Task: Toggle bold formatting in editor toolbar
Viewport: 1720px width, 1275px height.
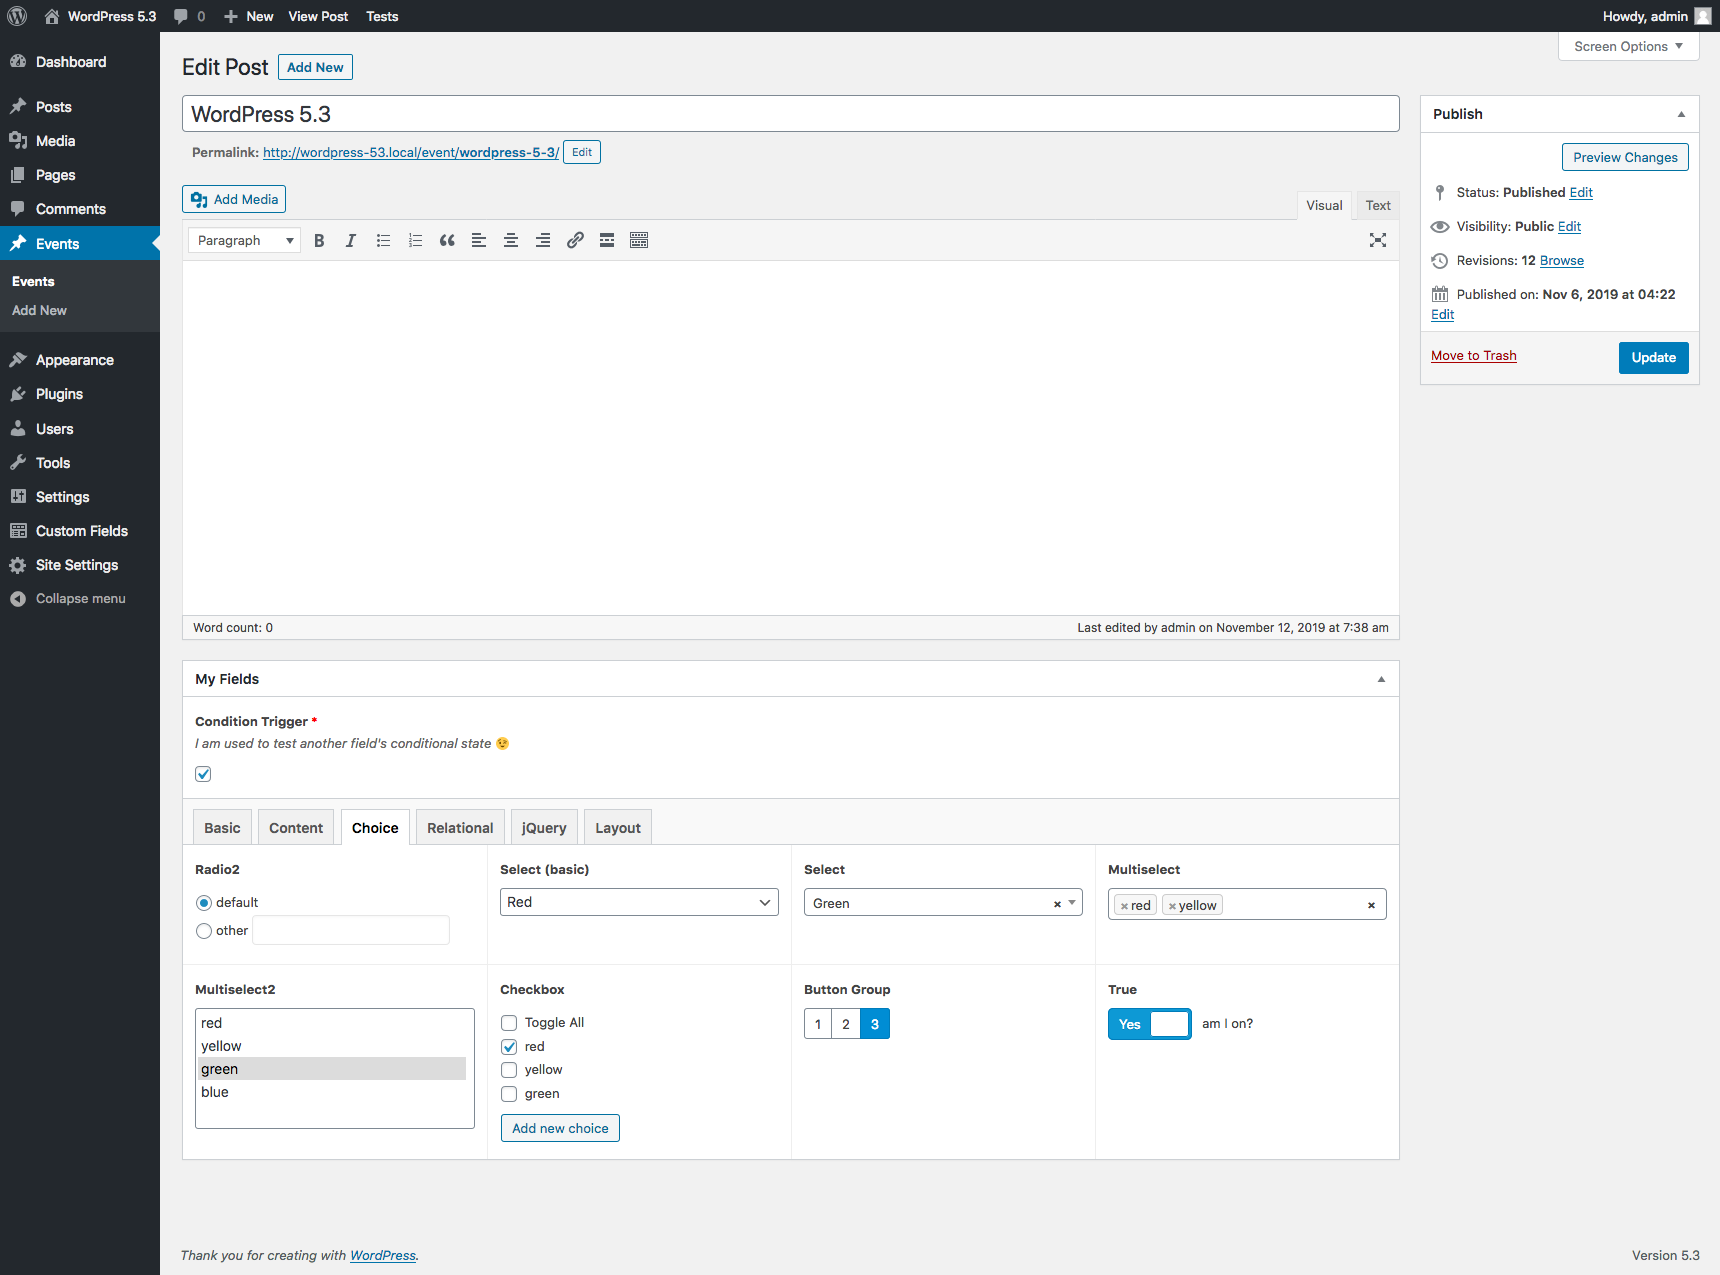Action: click(319, 240)
